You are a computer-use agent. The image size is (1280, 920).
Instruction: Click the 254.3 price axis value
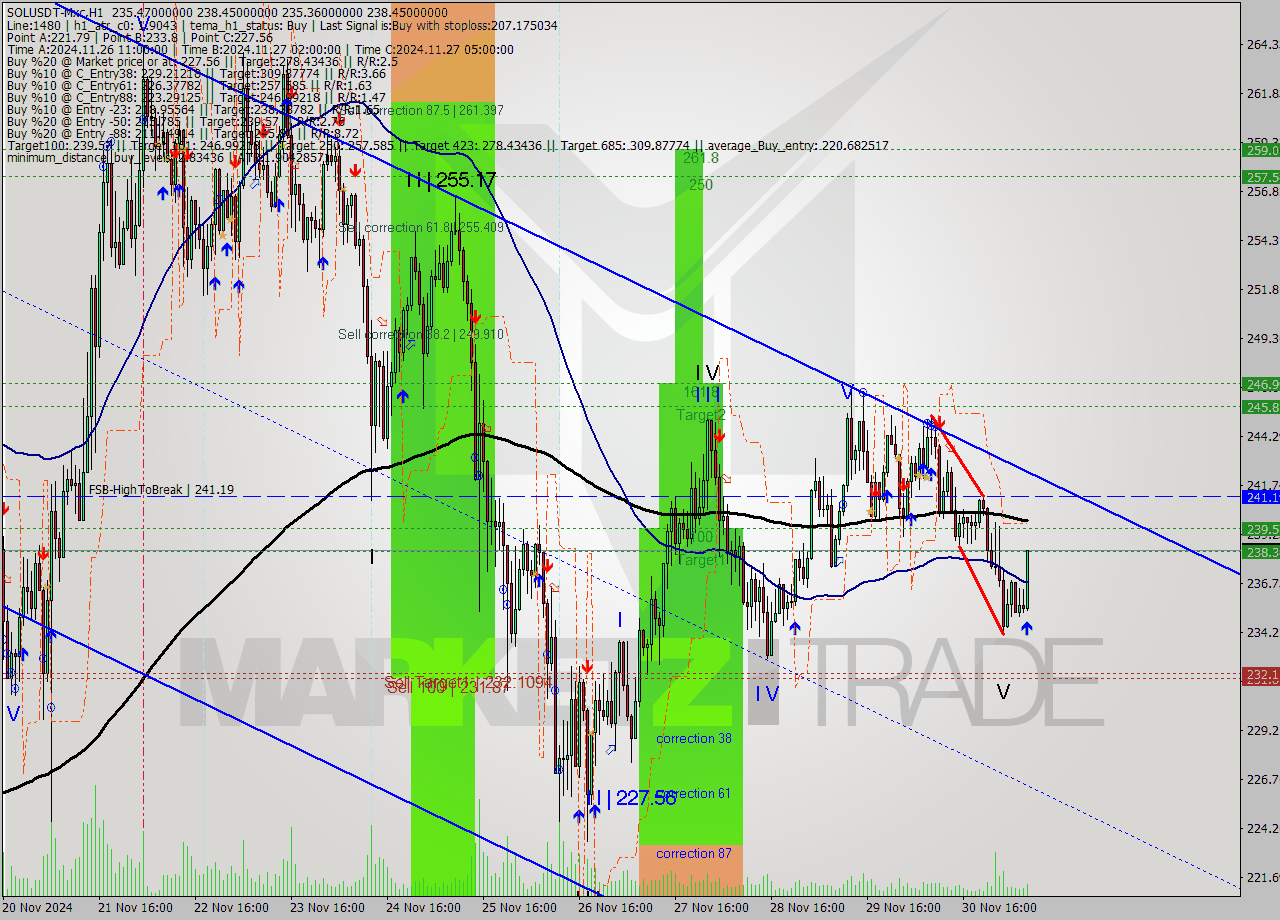coord(1261,240)
